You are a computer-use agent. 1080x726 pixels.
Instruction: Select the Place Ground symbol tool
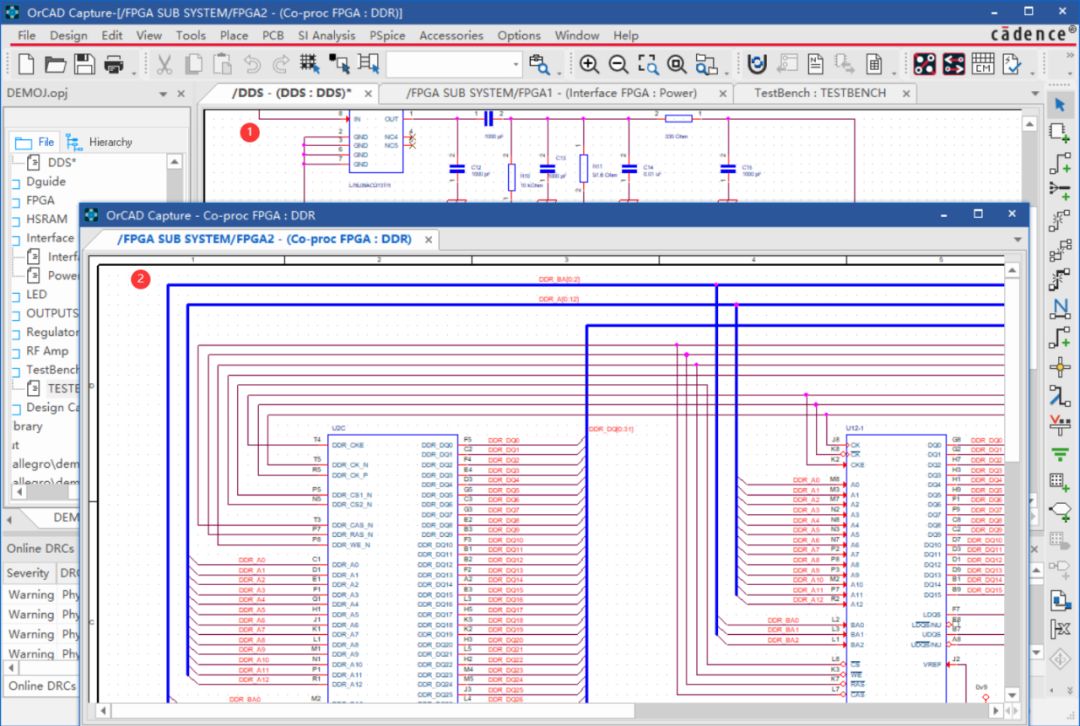(1060, 455)
